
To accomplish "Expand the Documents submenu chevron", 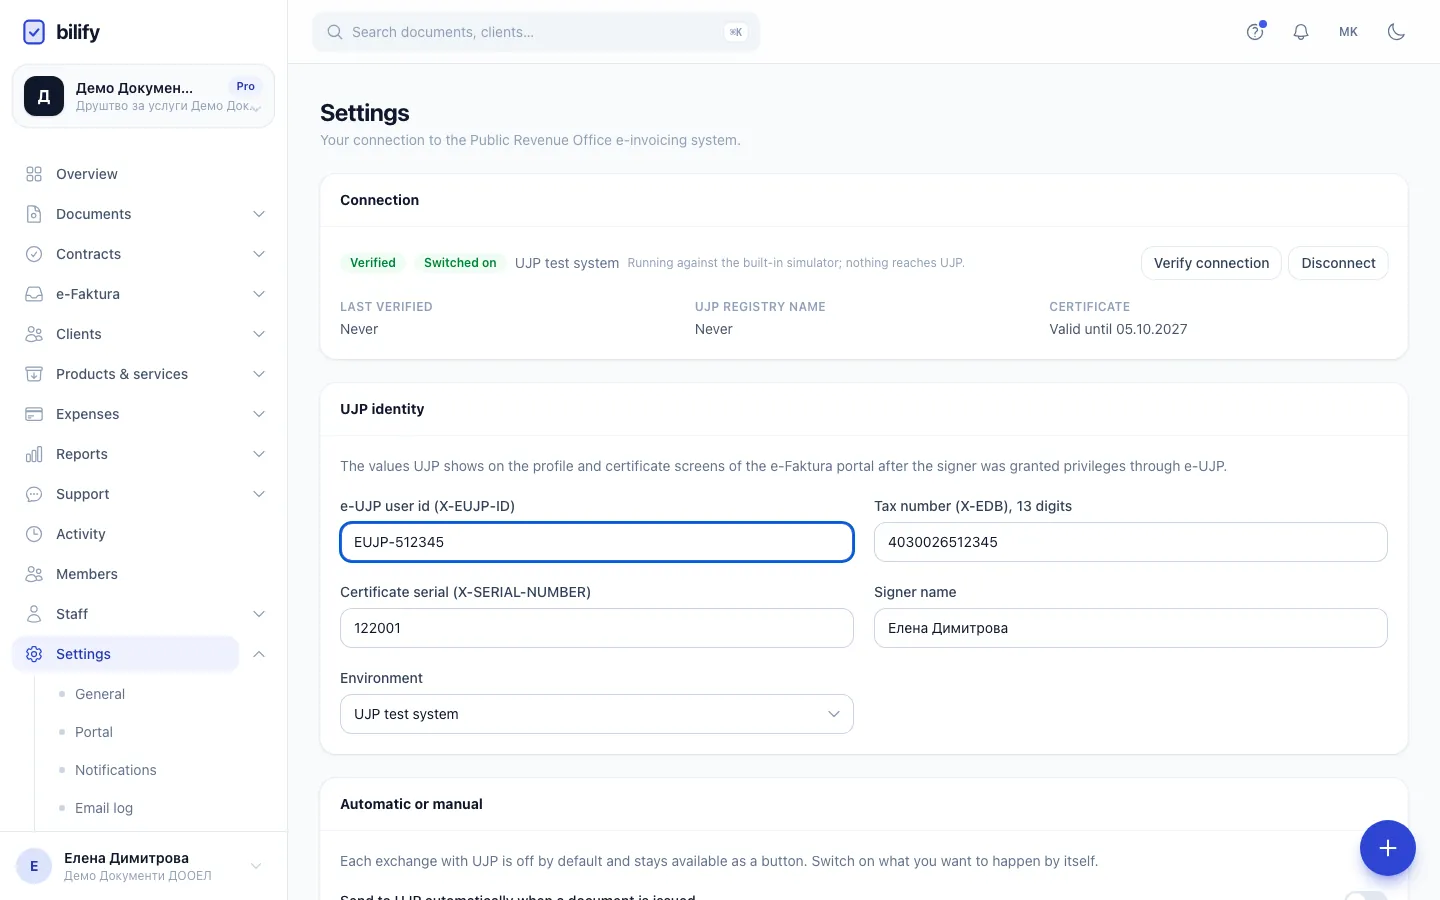I will (259, 214).
